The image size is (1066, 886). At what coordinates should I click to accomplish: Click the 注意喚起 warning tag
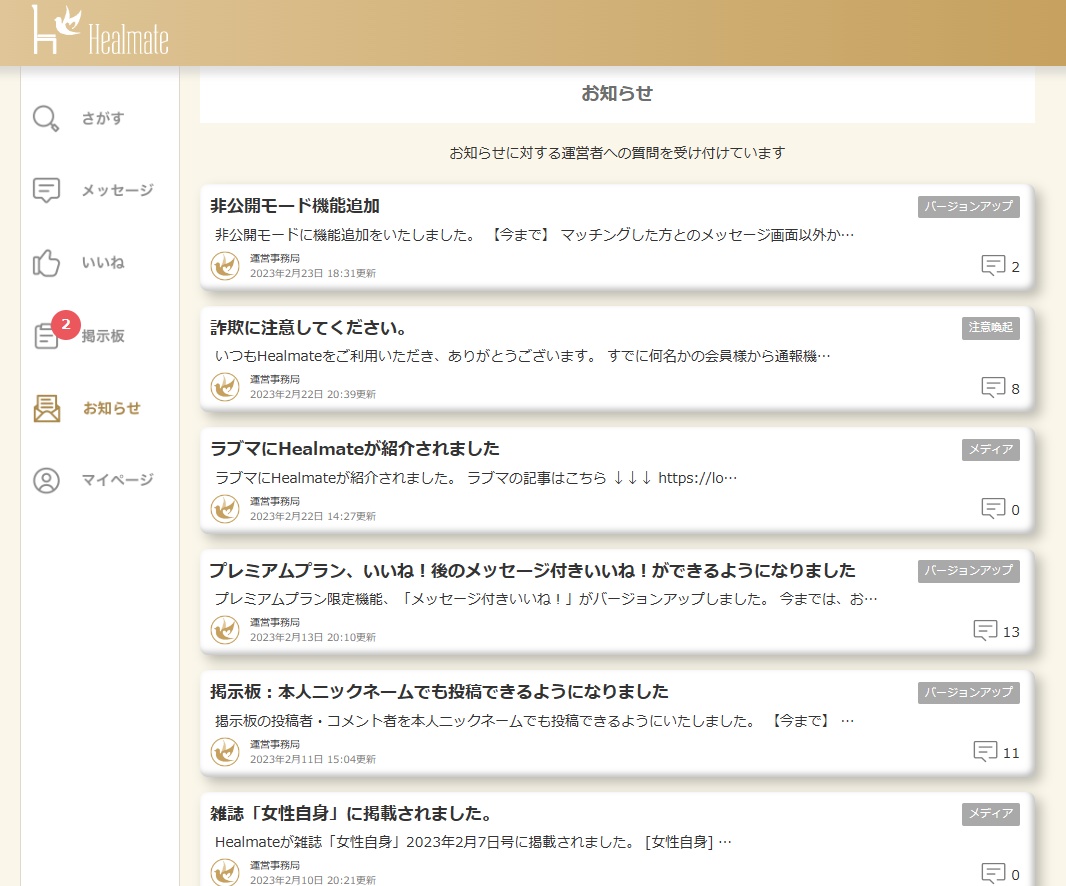coord(991,328)
